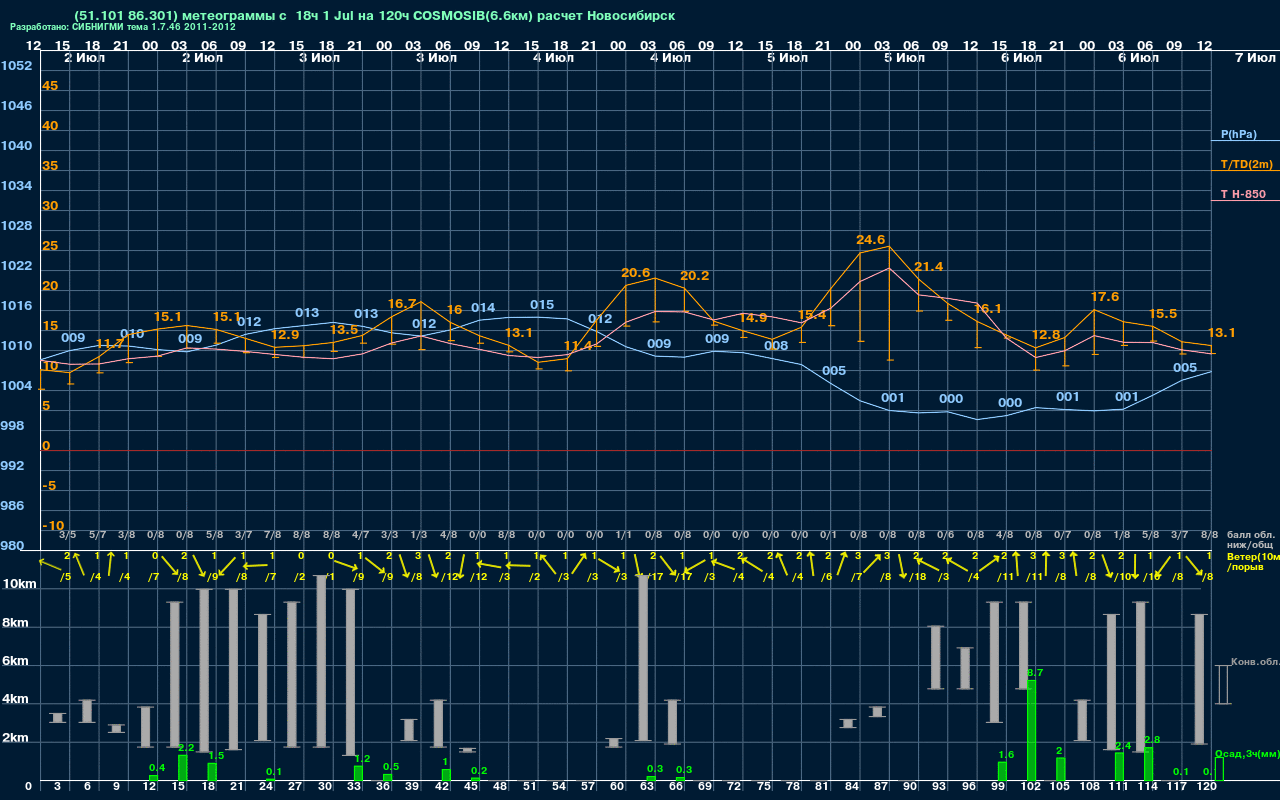Select the T H-850 legend label
Viewport: 1280px width, 800px height.
(1243, 194)
